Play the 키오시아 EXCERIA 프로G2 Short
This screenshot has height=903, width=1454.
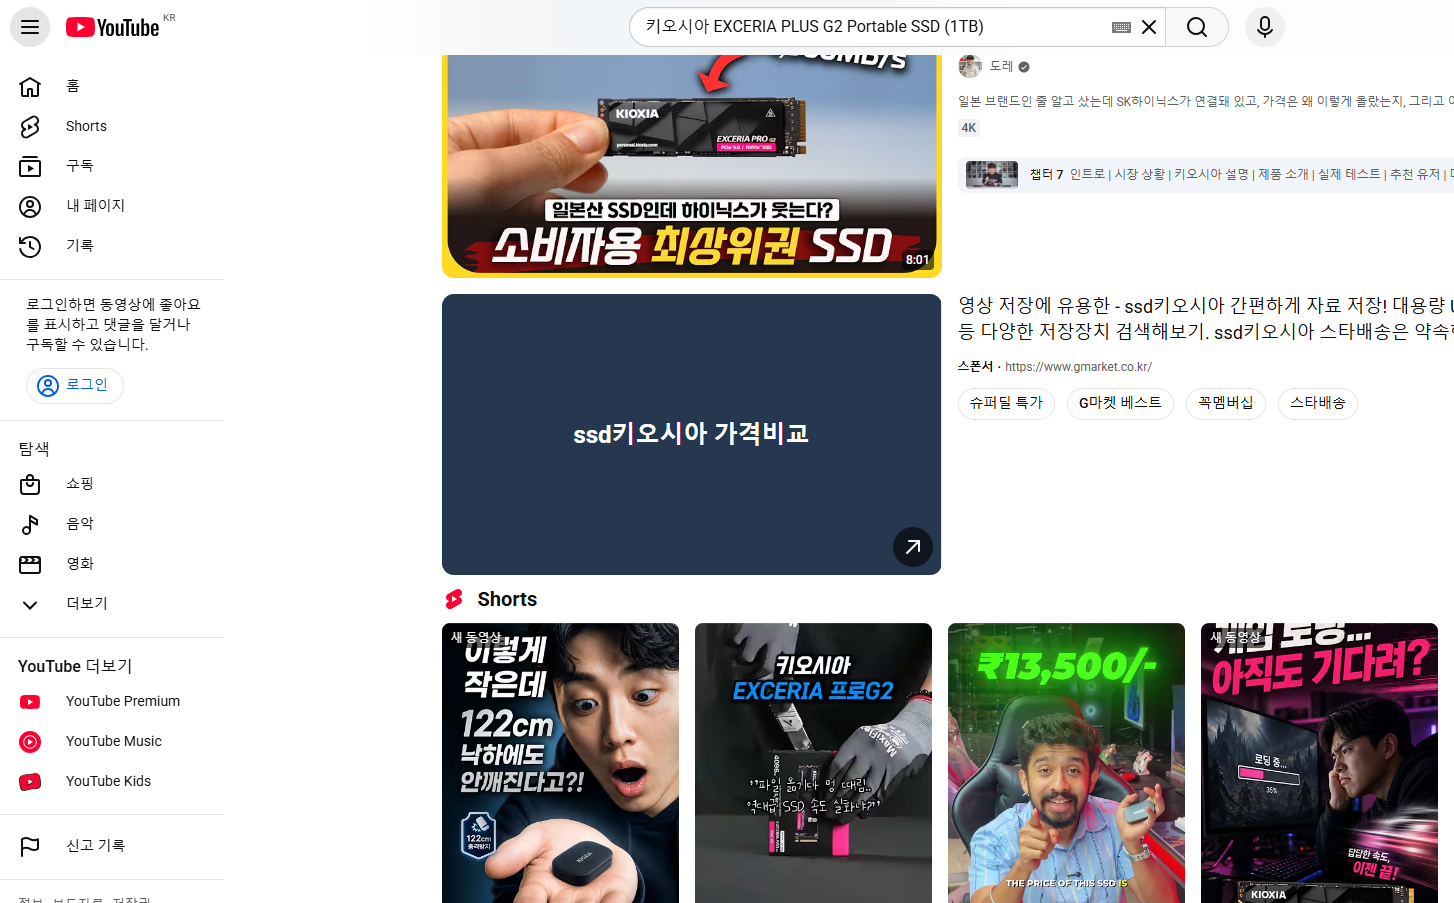813,763
